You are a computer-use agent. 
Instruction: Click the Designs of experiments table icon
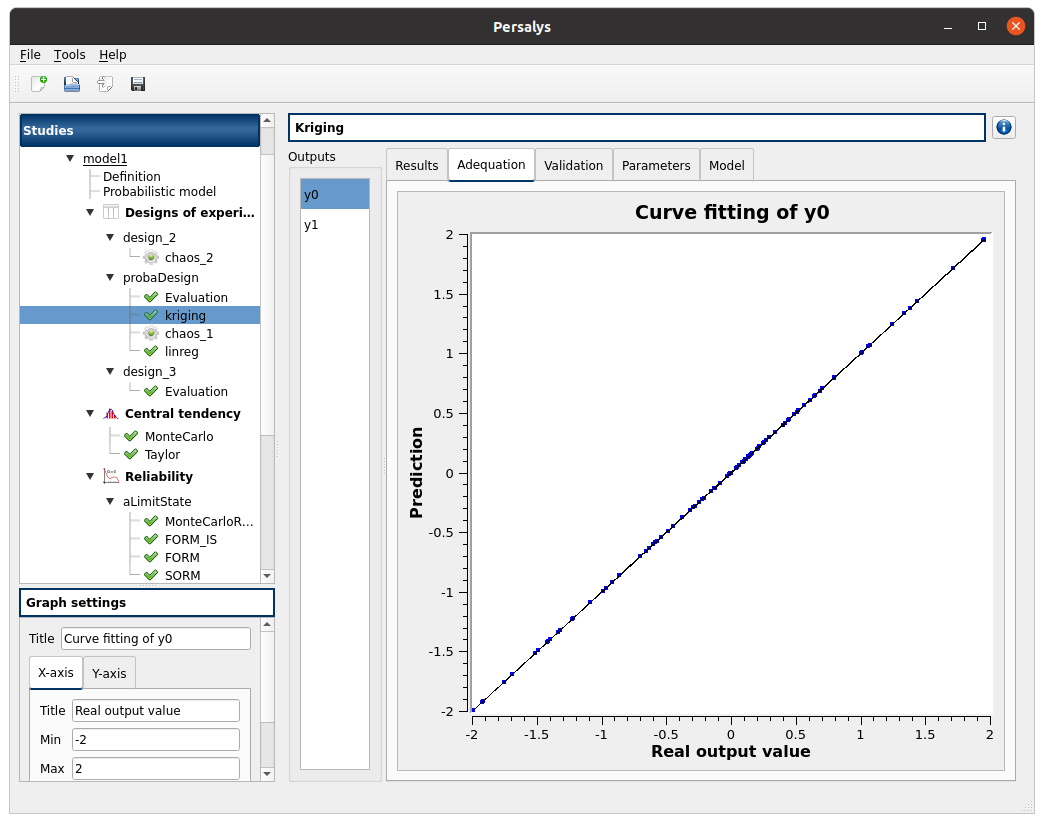(111, 212)
